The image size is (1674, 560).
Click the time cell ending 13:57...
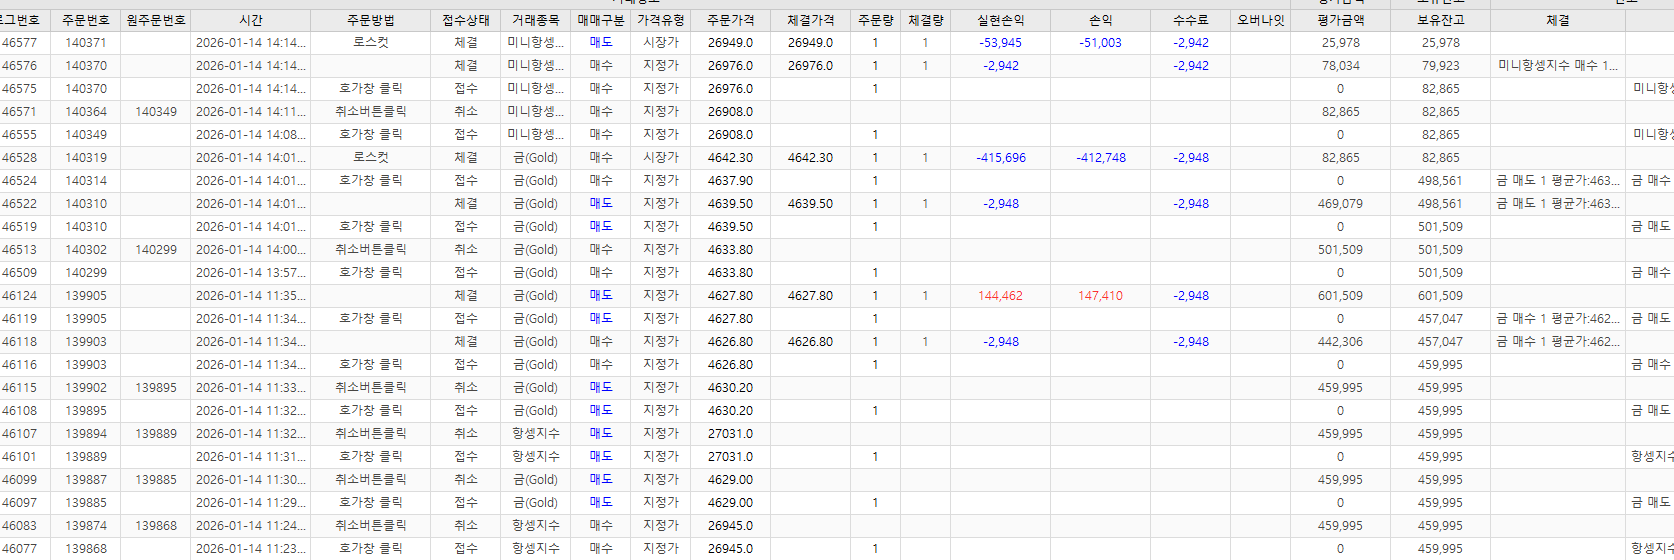251,273
